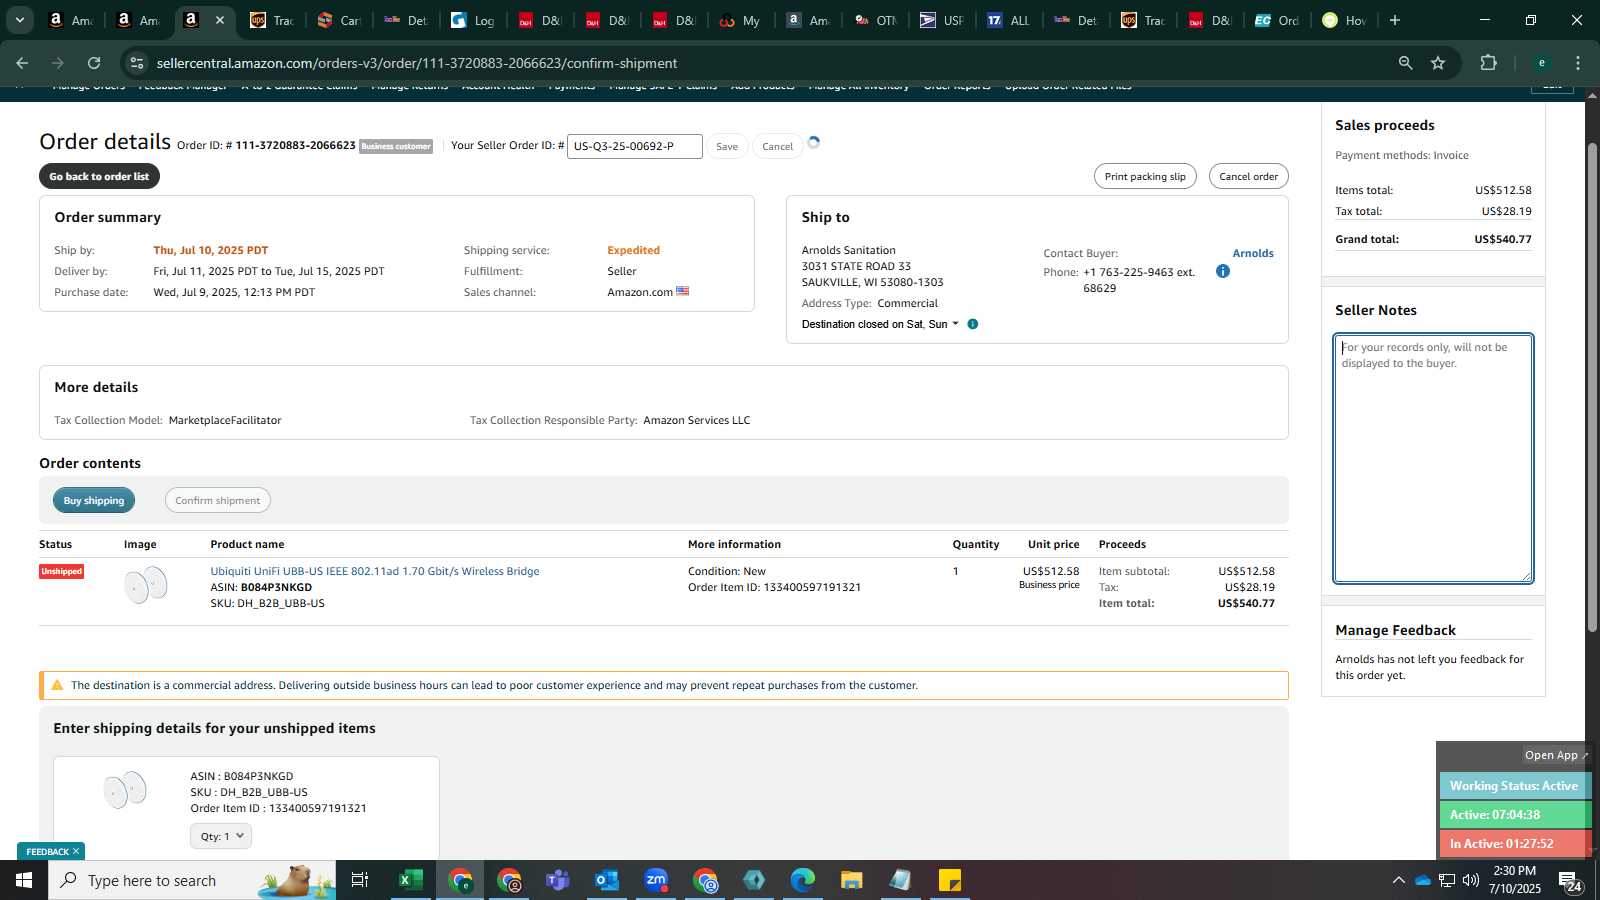Image resolution: width=1600 pixels, height=900 pixels.
Task: Open the tab search dropdown
Action: 19,20
